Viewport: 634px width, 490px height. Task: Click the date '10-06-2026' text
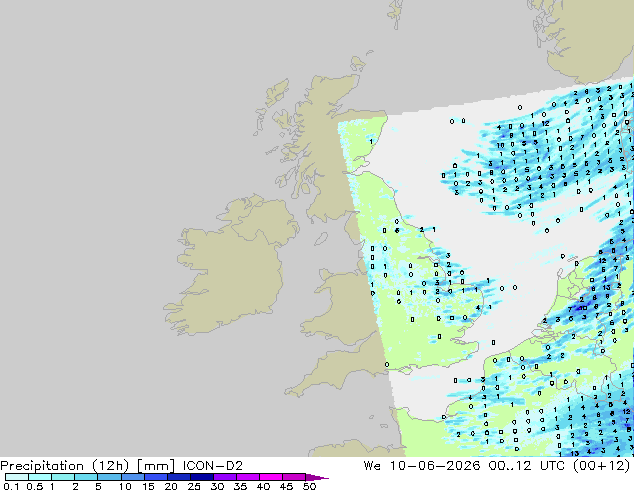click(435, 466)
